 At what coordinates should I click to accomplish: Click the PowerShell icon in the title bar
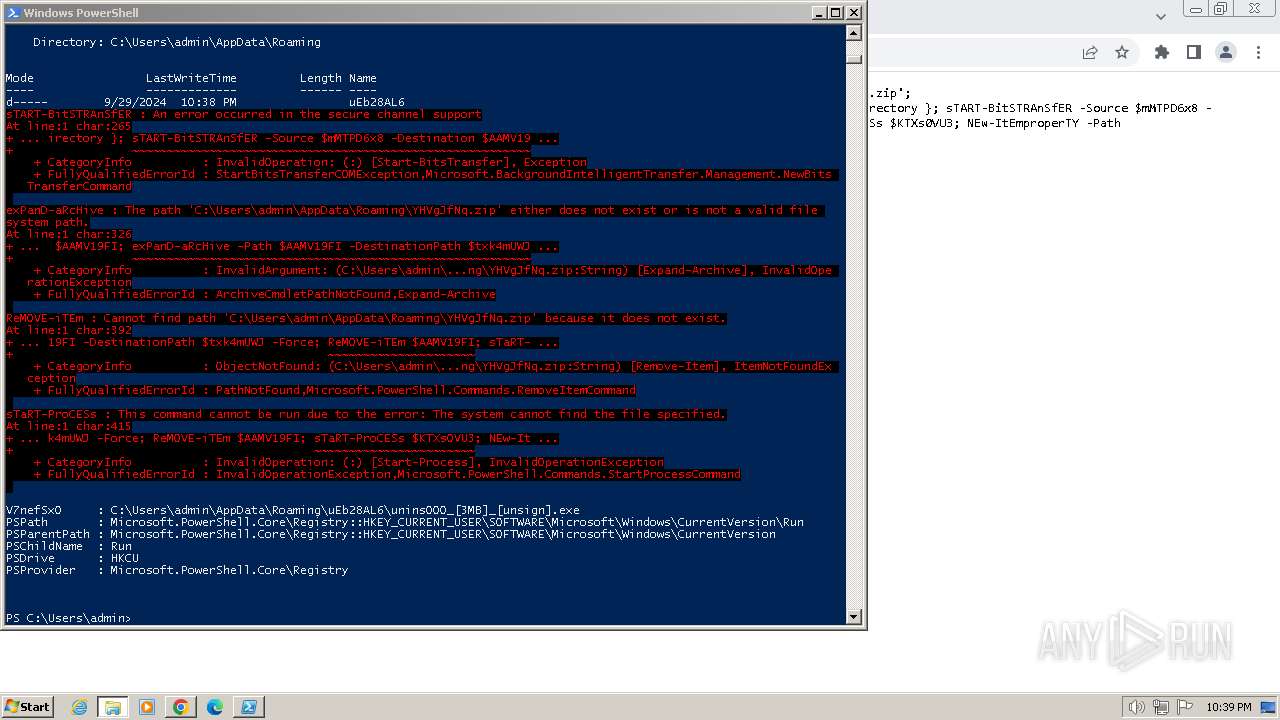click(x=12, y=13)
